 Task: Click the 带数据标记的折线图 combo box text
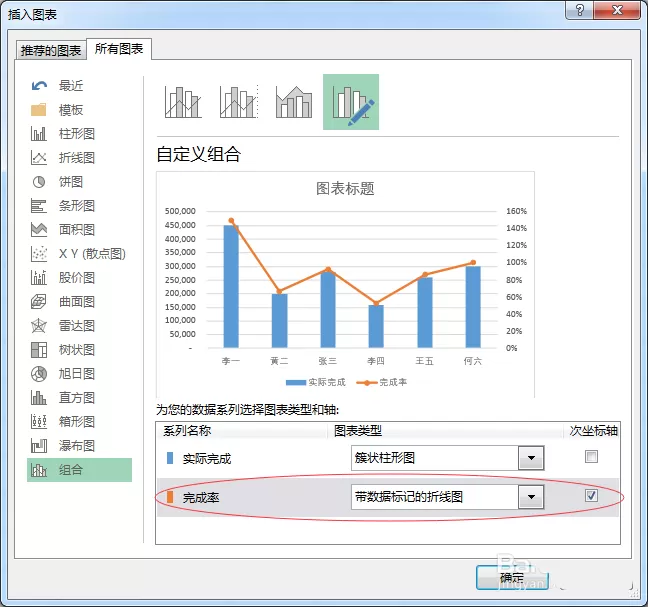(409, 497)
